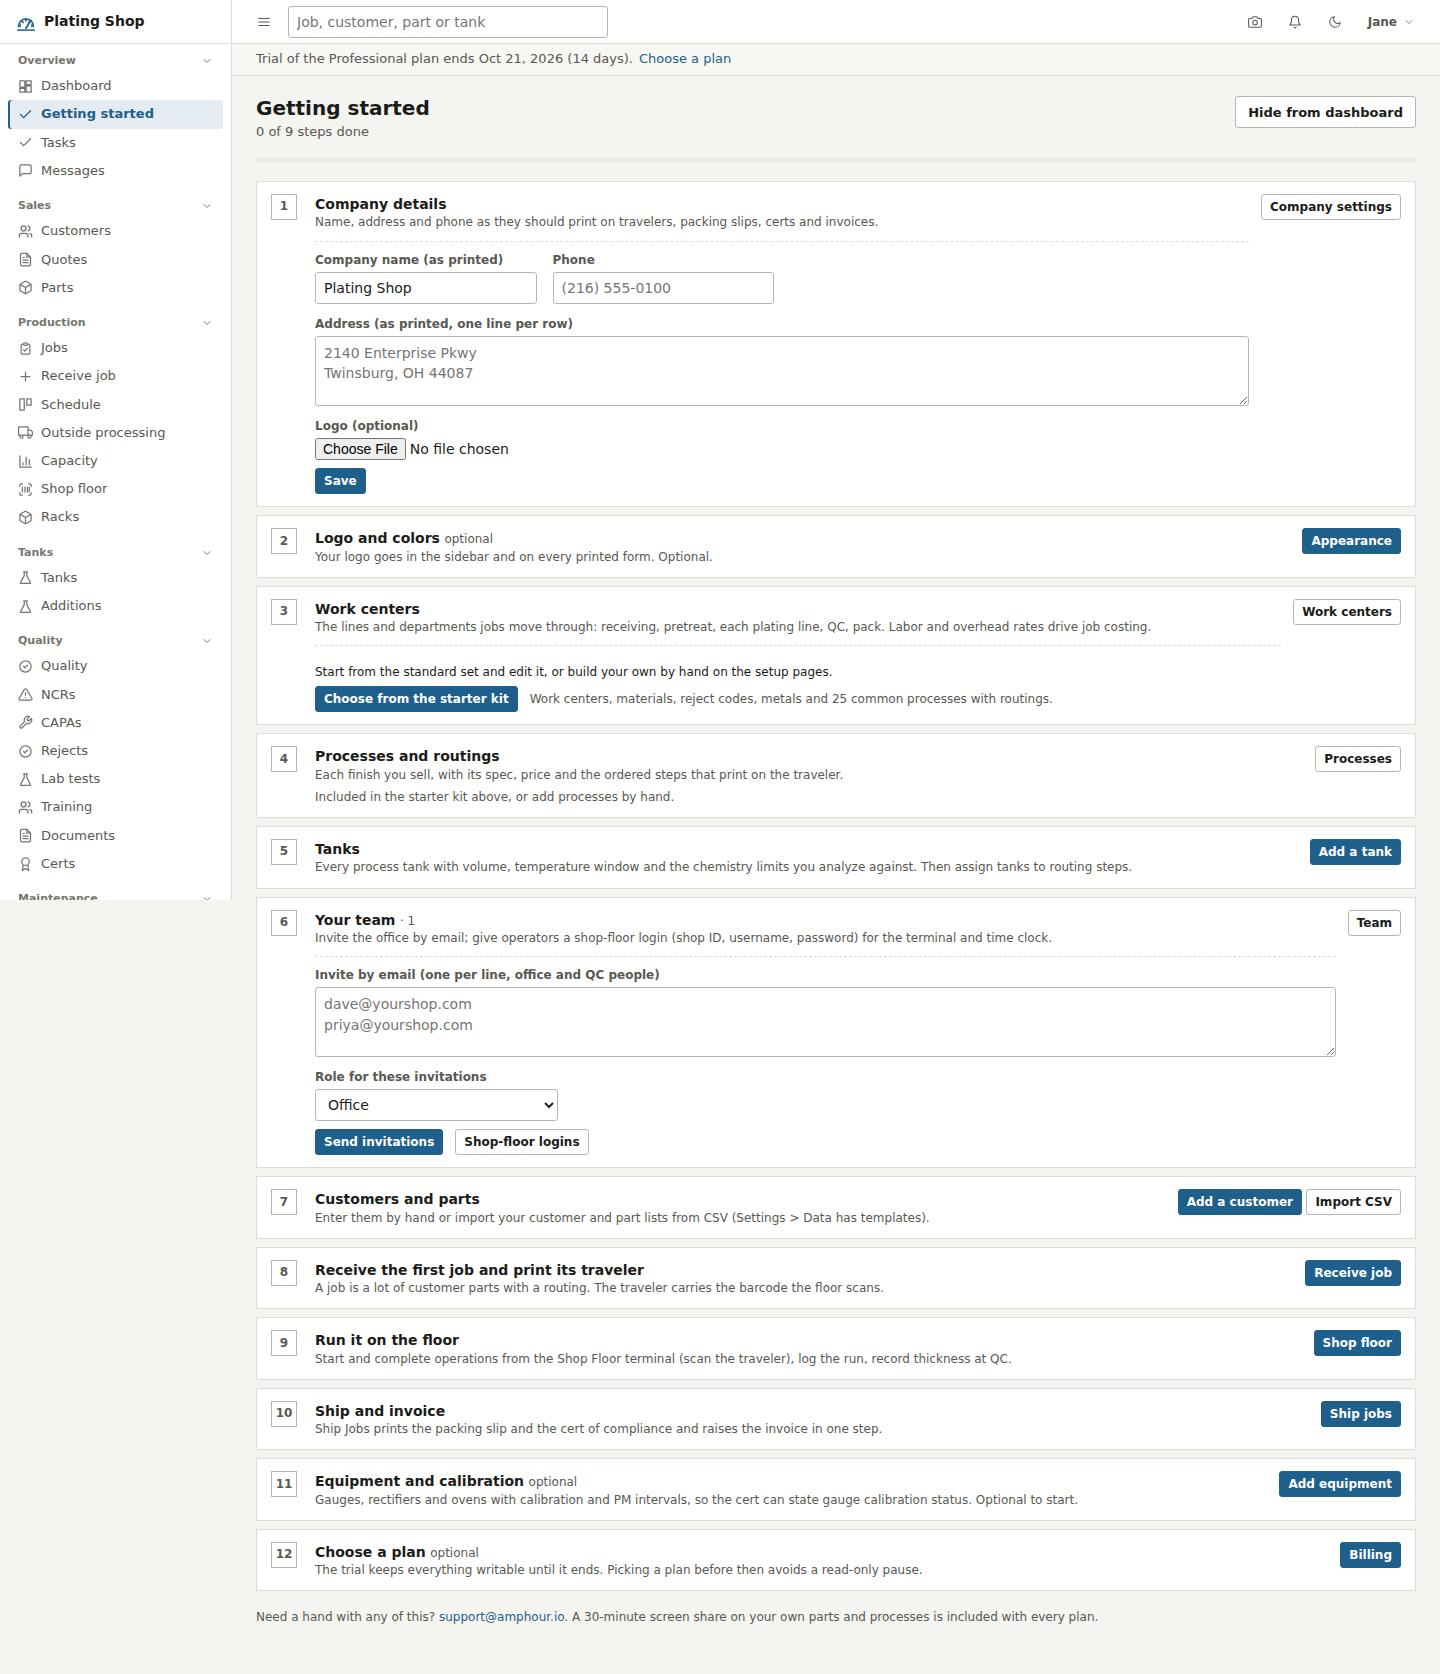
Task: Focus the Company name input field
Action: tap(426, 288)
